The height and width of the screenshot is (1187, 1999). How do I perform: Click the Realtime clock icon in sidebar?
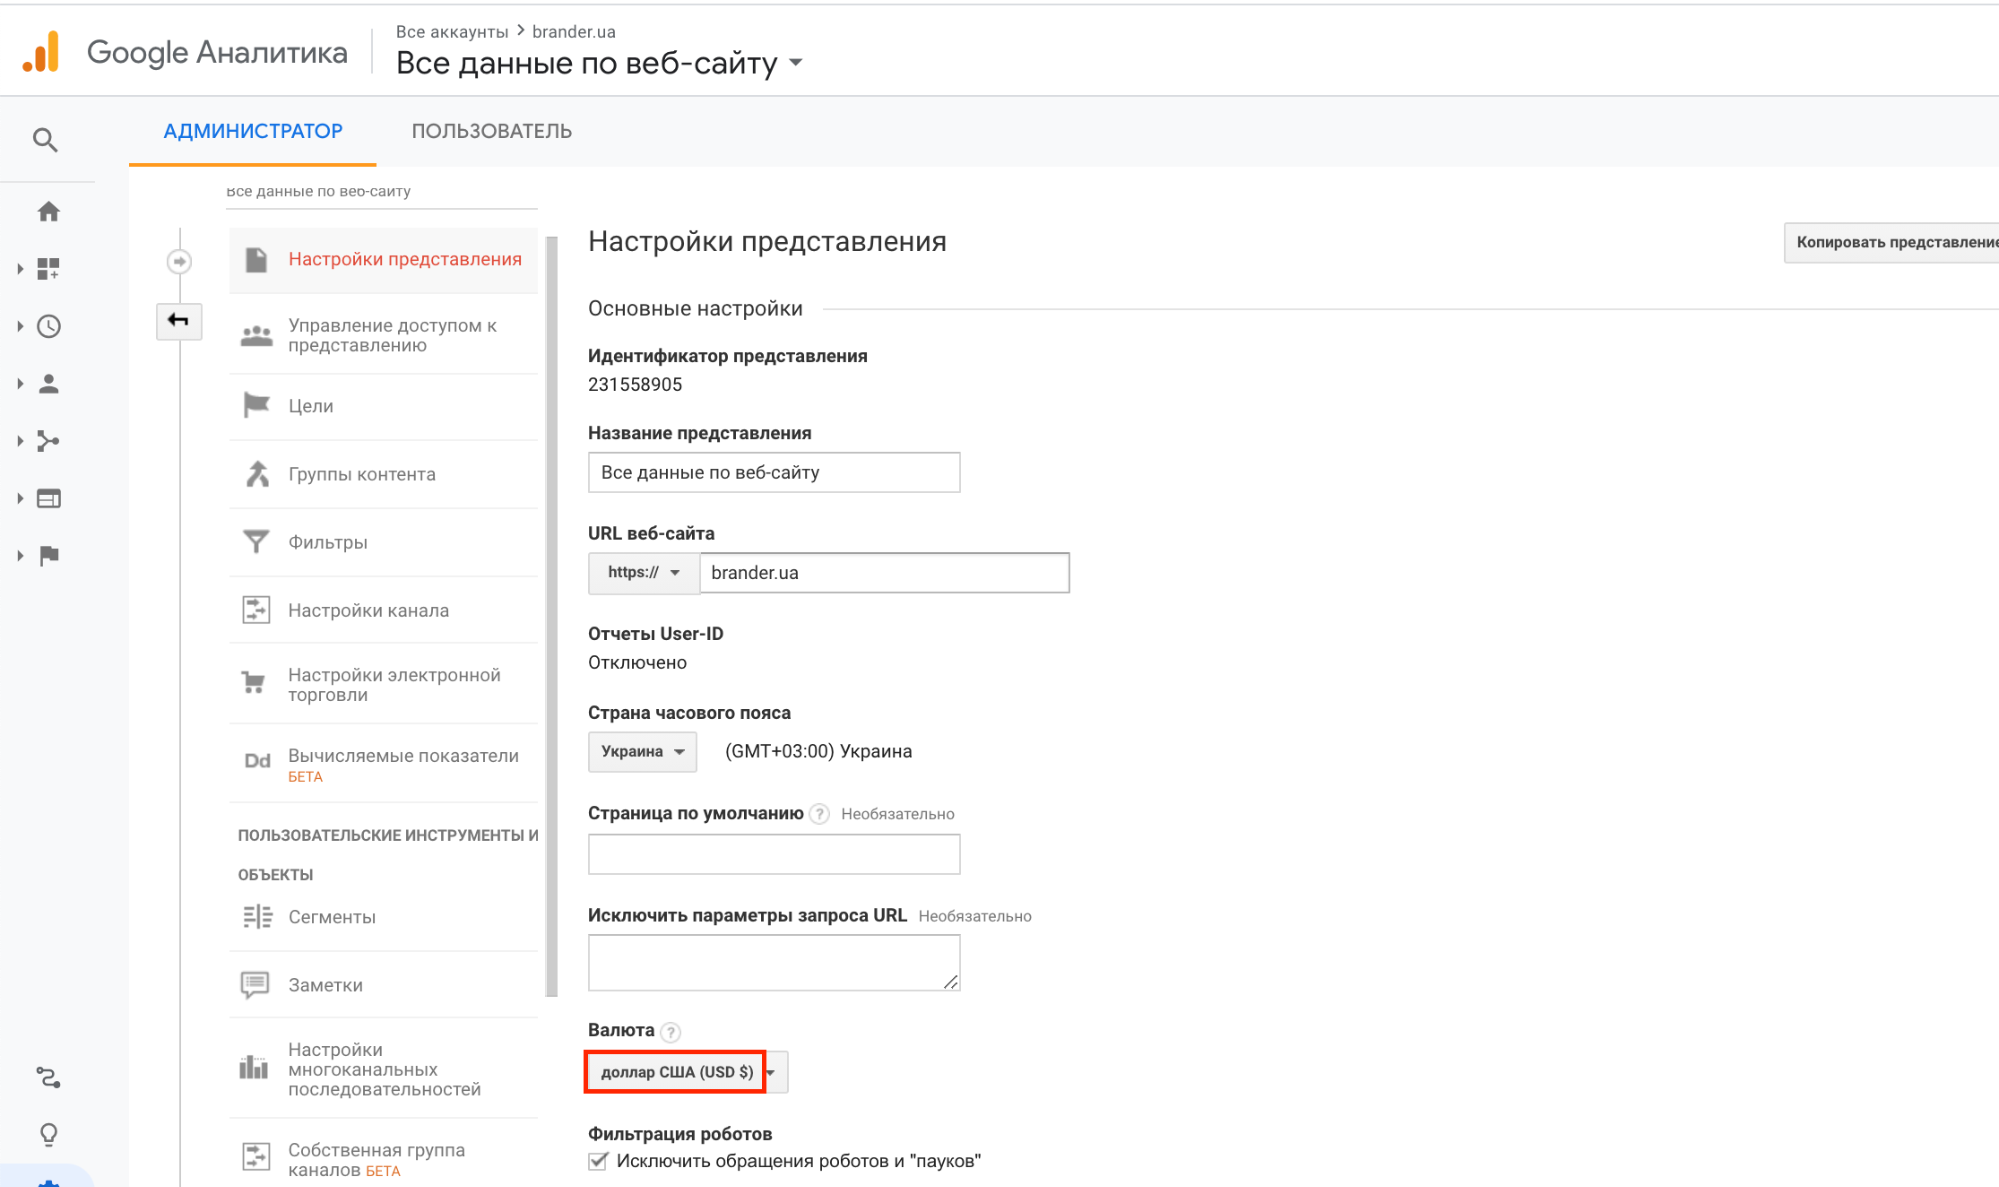tap(48, 327)
